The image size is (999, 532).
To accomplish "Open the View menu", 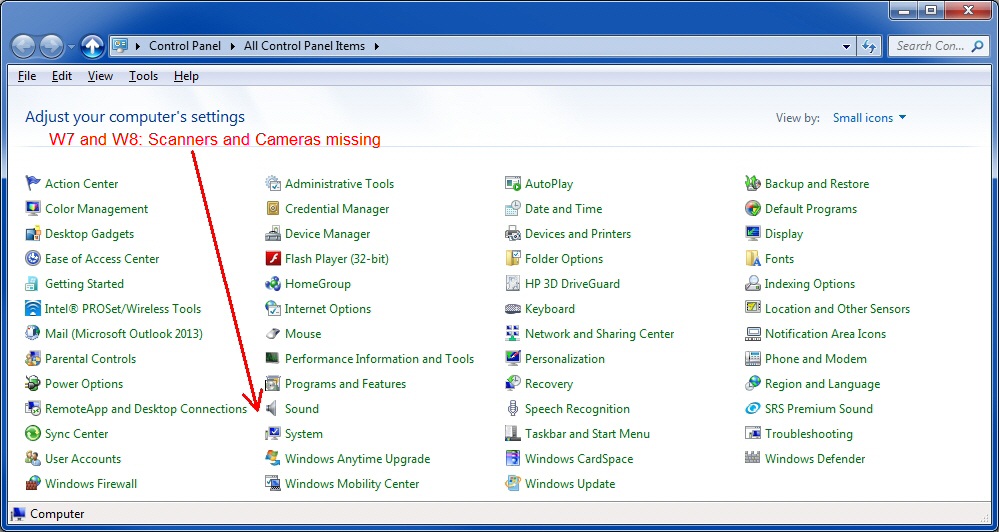I will pyautogui.click(x=100, y=76).
